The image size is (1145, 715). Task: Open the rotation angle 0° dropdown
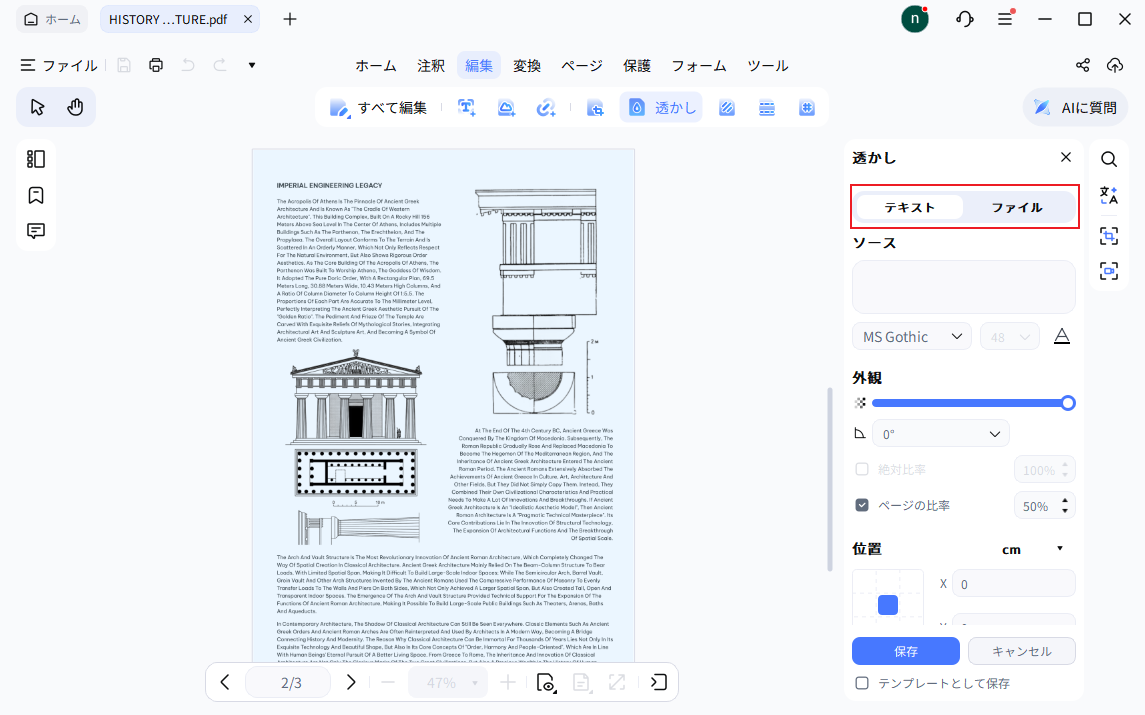941,433
